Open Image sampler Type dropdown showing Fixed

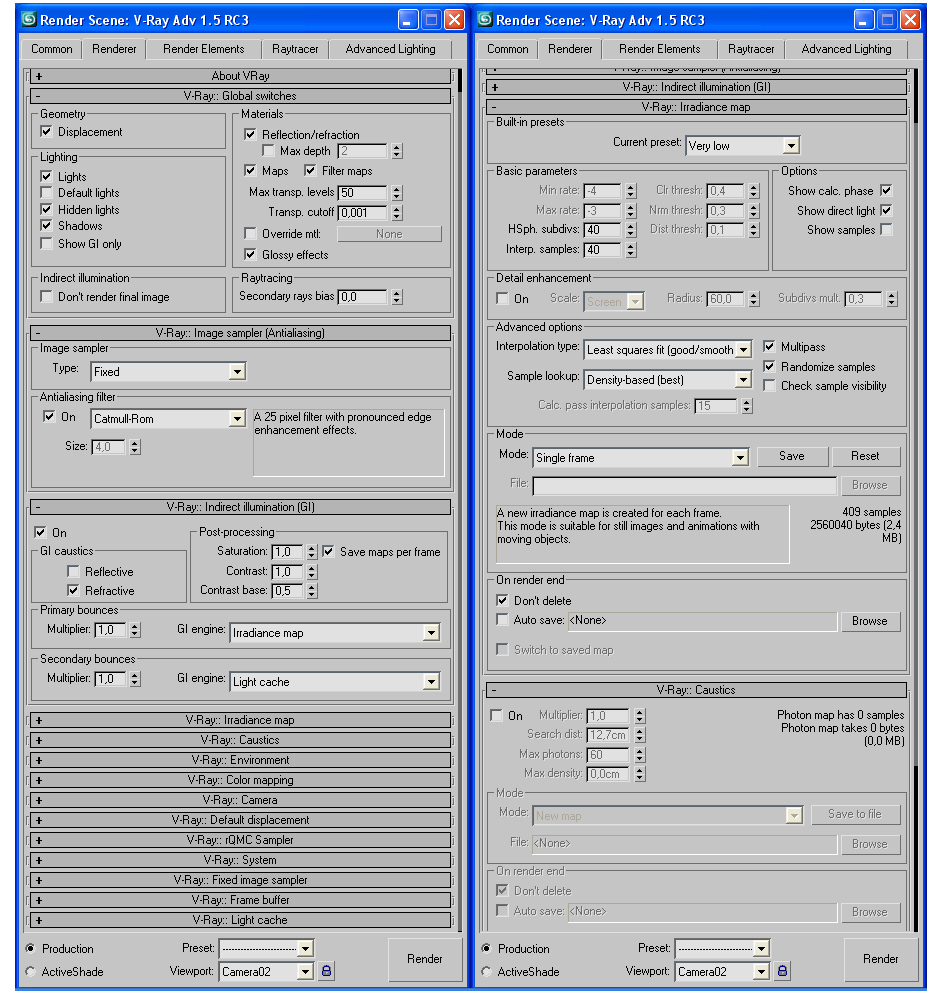[168, 371]
